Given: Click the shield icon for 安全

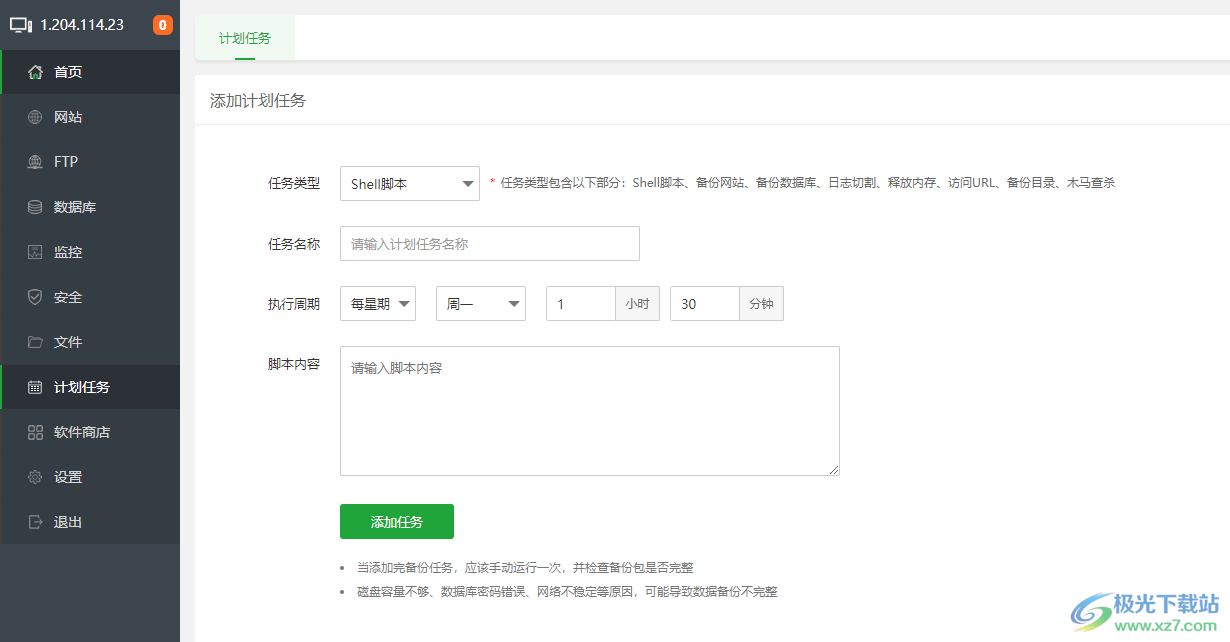Looking at the screenshot, I should click(35, 297).
